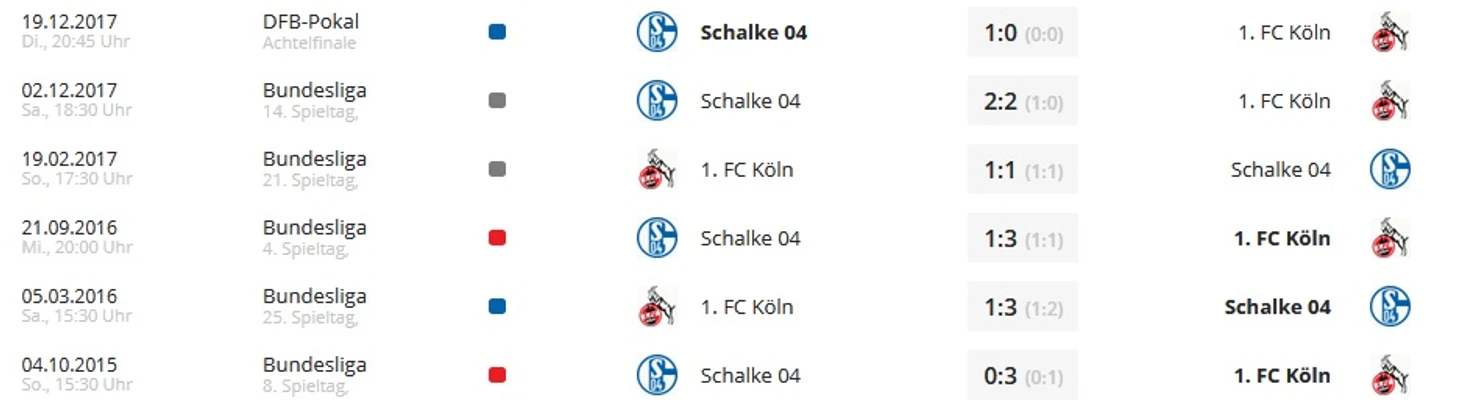Select the 19.02.2017 match date

click(x=70, y=159)
